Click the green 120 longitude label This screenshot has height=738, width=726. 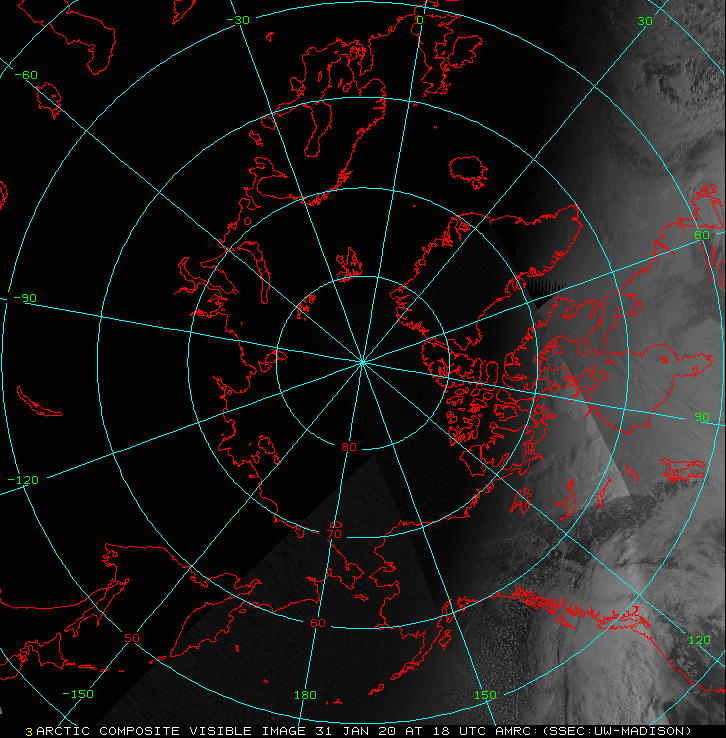[x=699, y=640]
